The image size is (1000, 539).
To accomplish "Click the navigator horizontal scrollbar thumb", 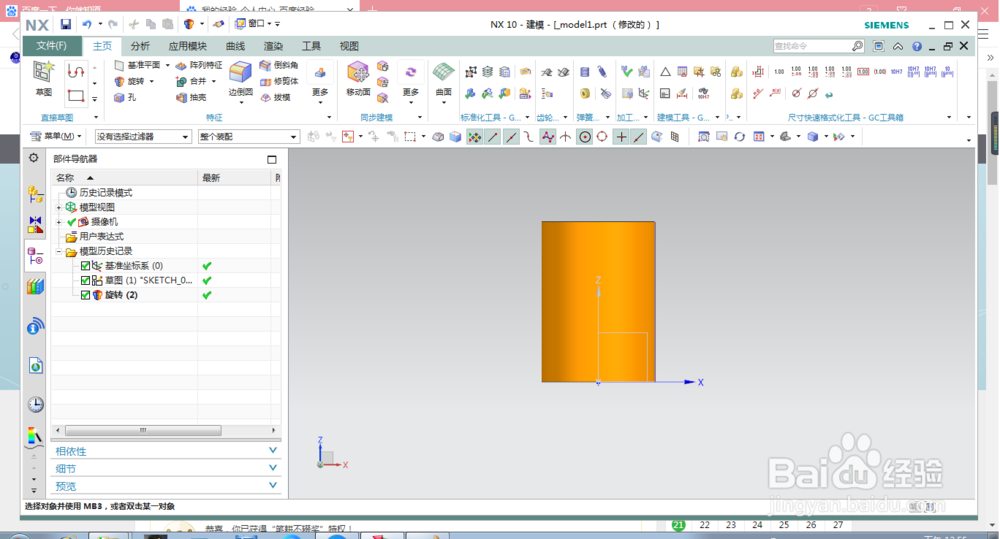I will click(143, 431).
